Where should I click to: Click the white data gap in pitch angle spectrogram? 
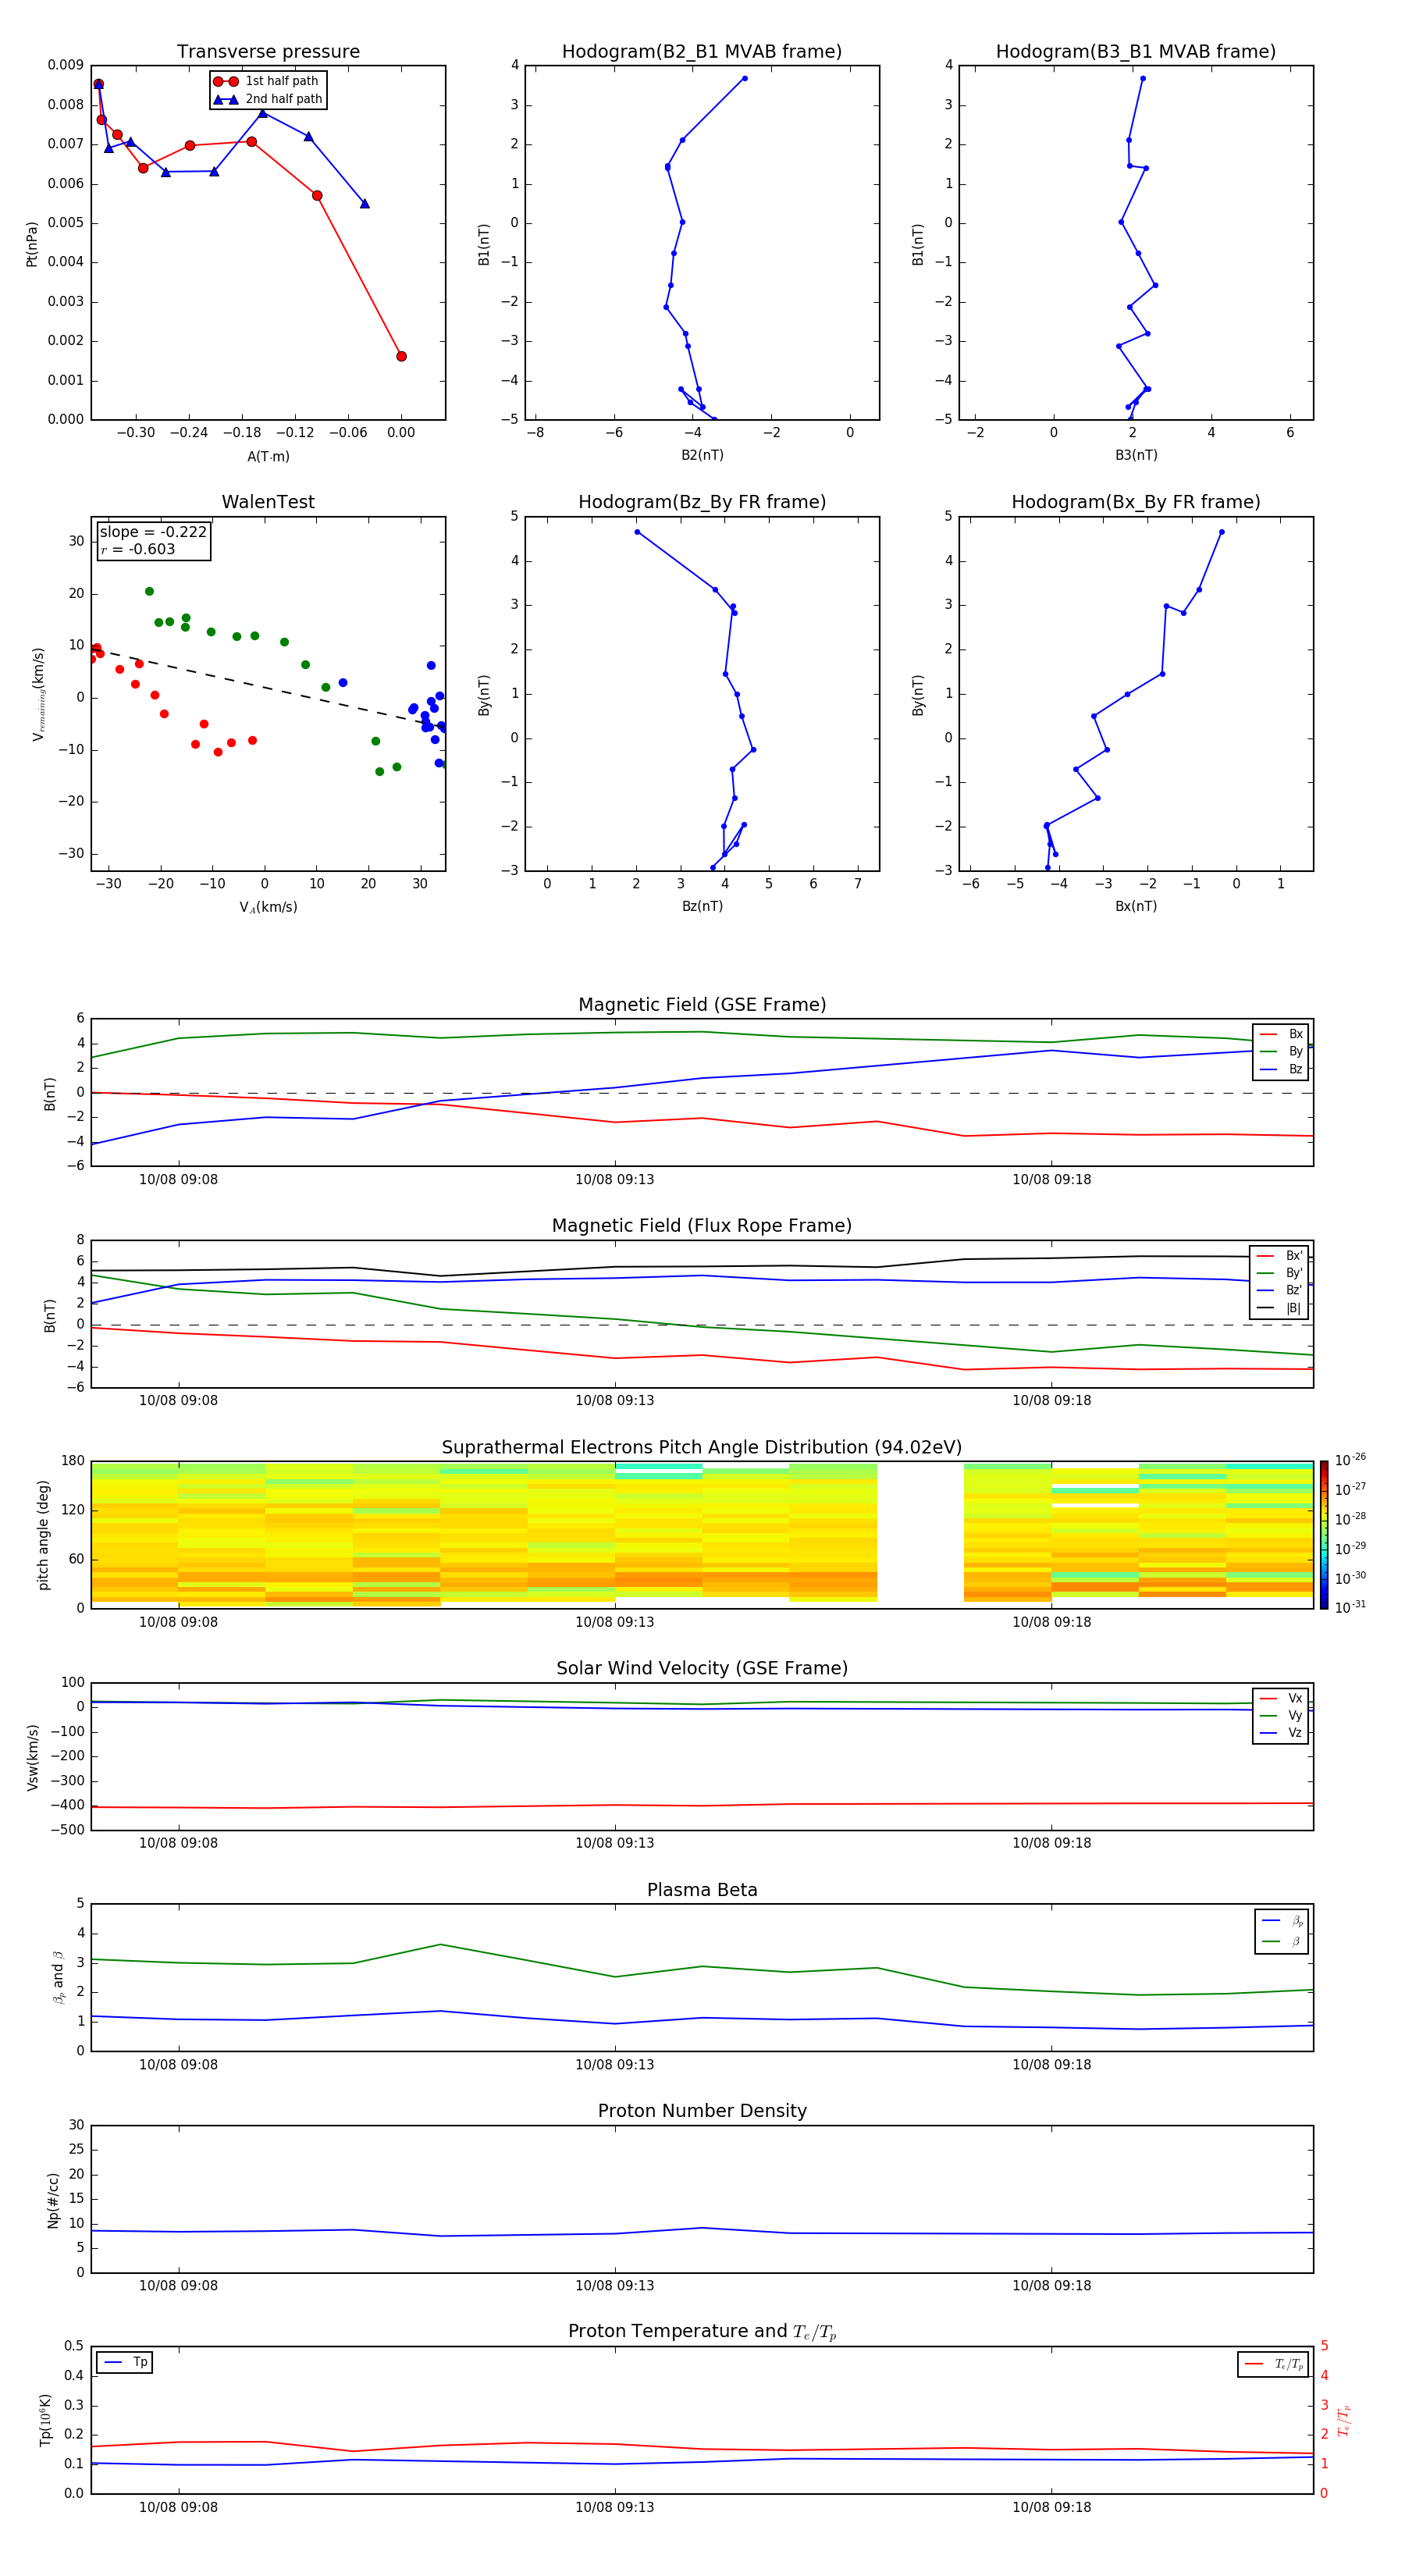(920, 1535)
